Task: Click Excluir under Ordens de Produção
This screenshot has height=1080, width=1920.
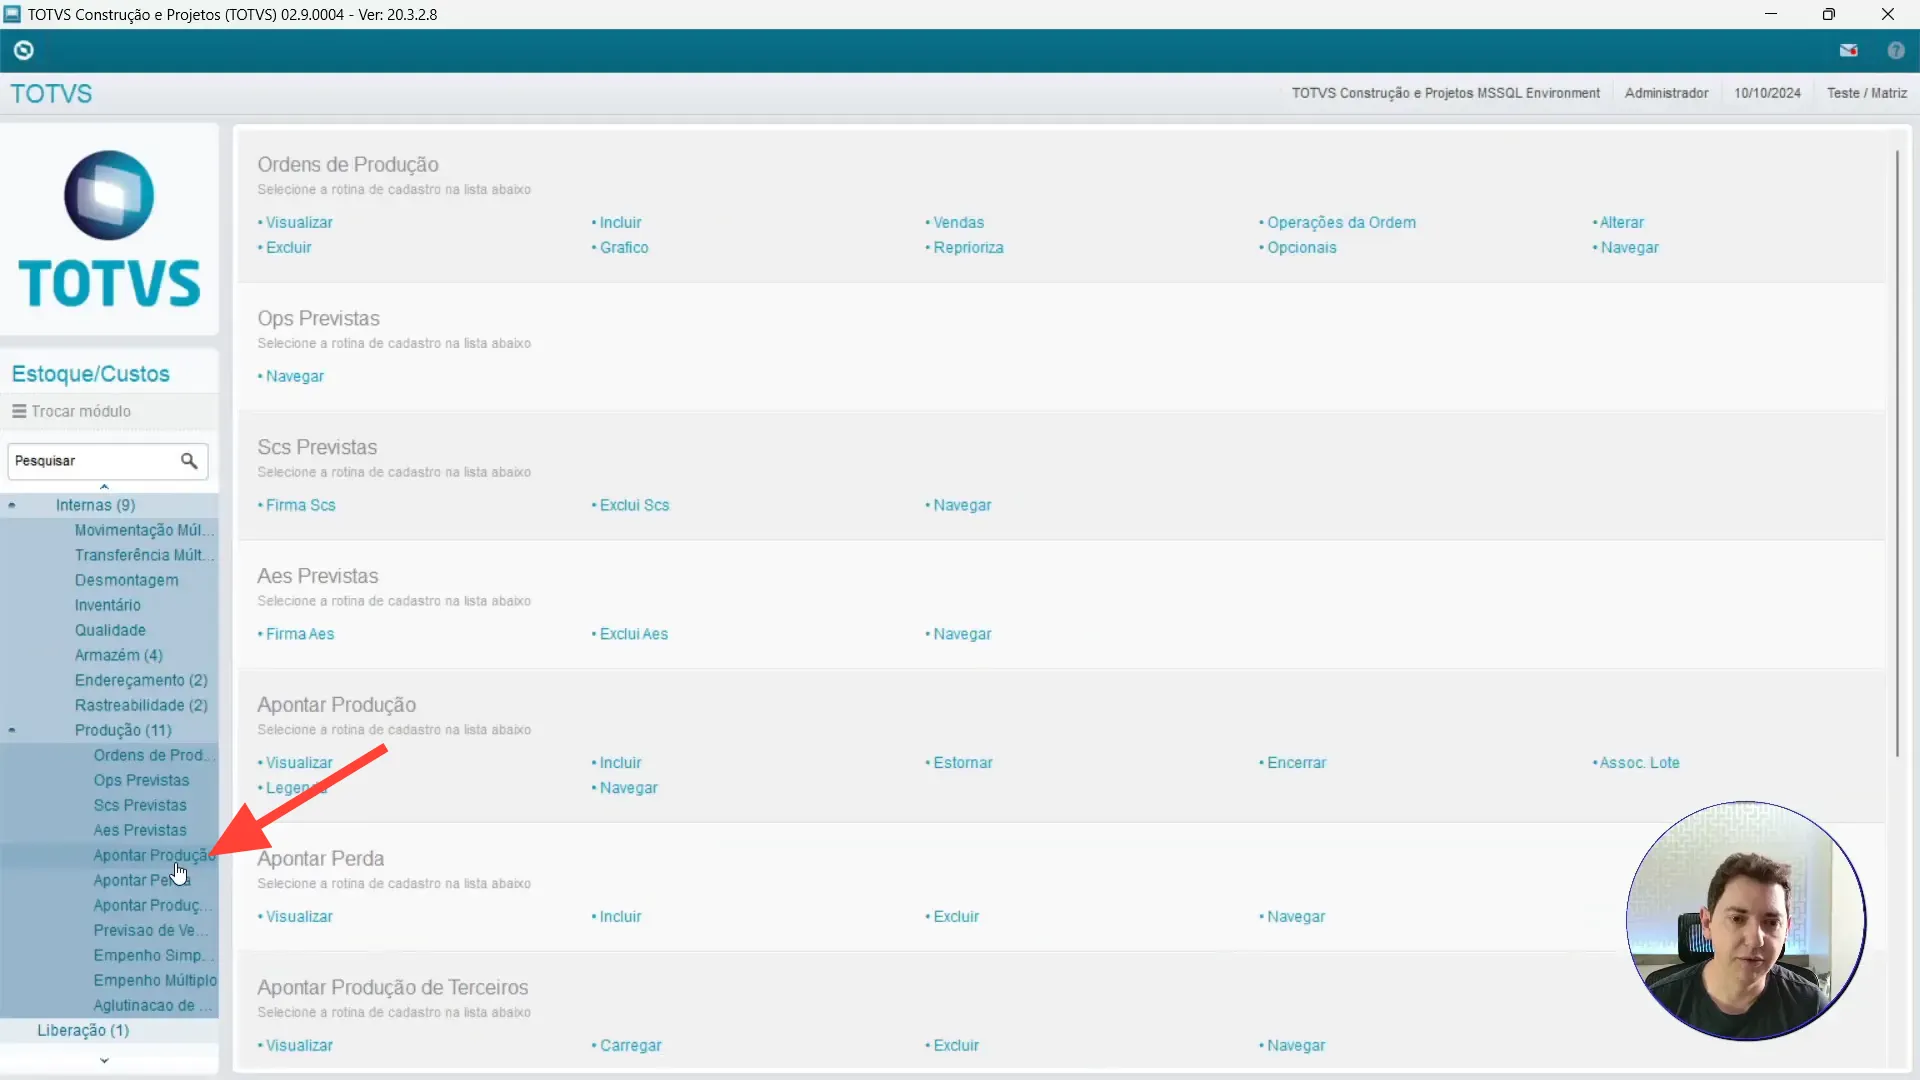Action: coord(288,247)
